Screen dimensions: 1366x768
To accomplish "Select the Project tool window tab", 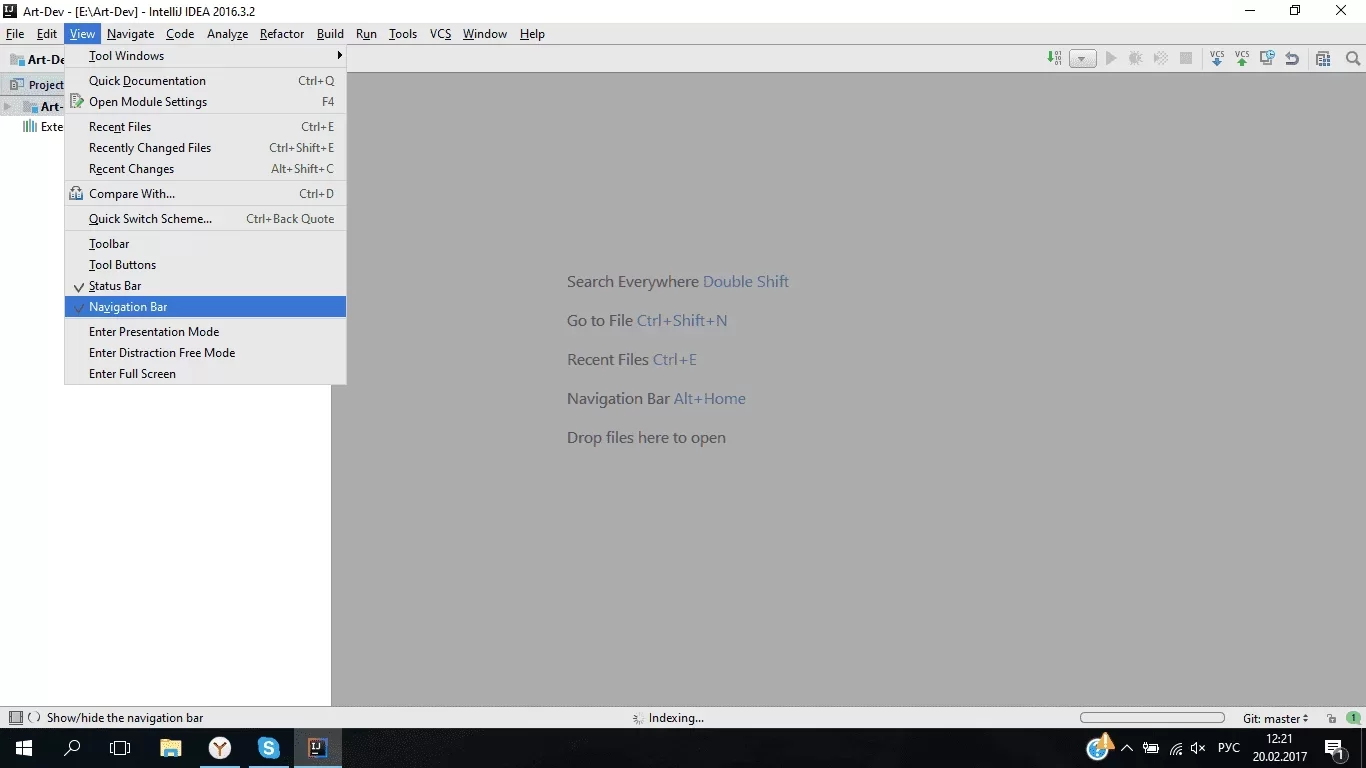I will click(x=38, y=85).
